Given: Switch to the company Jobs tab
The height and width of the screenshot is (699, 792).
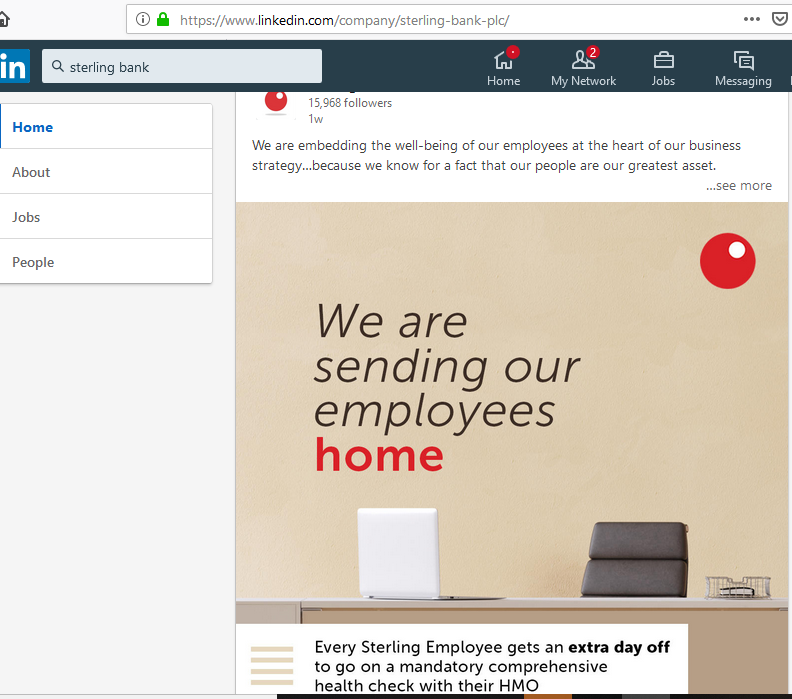Looking at the screenshot, I should click(106, 217).
